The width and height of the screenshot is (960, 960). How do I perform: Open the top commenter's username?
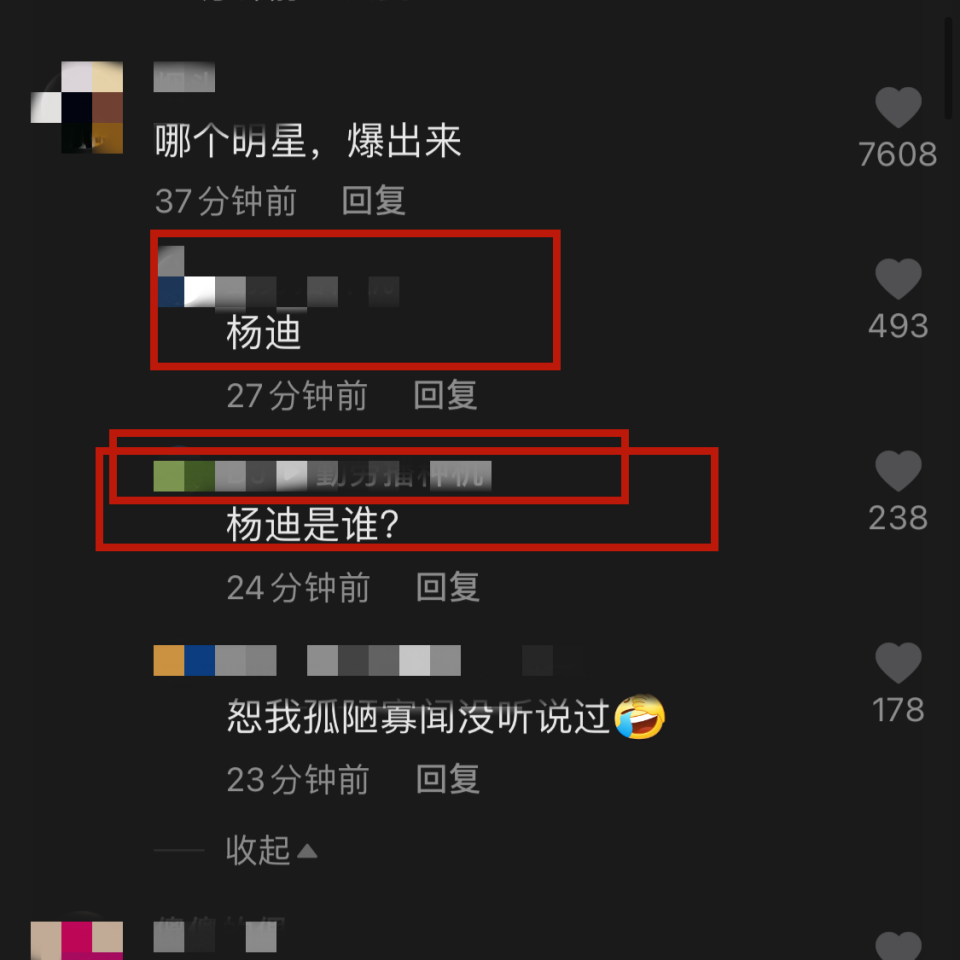tap(184, 77)
